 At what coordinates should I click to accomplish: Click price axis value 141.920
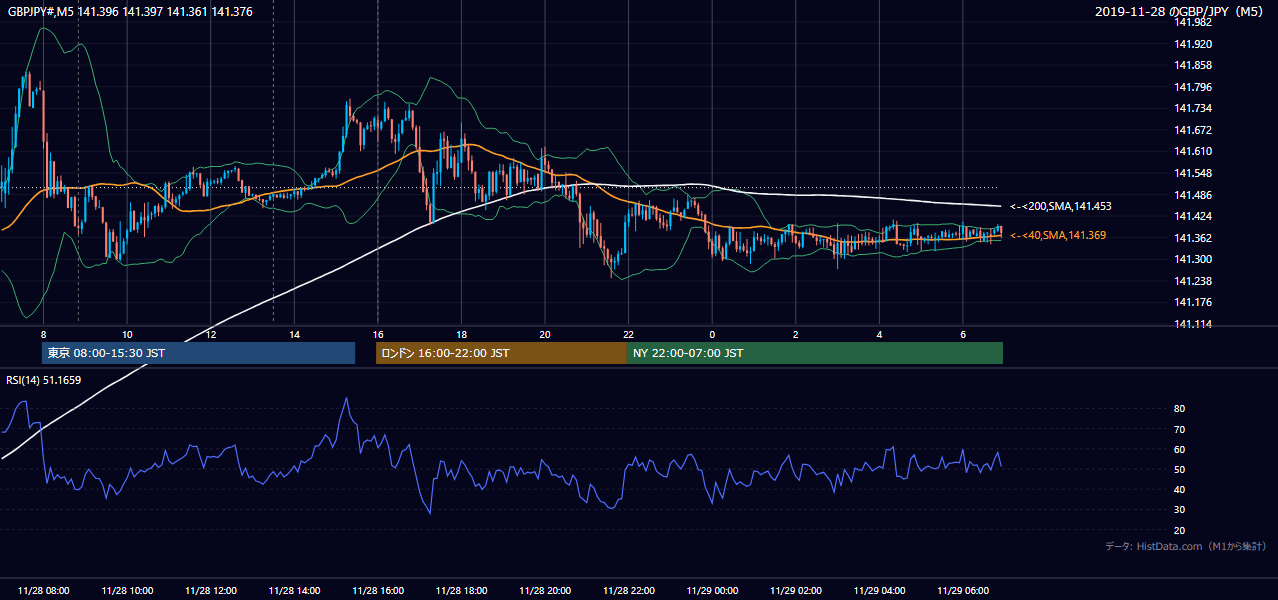click(x=1193, y=44)
